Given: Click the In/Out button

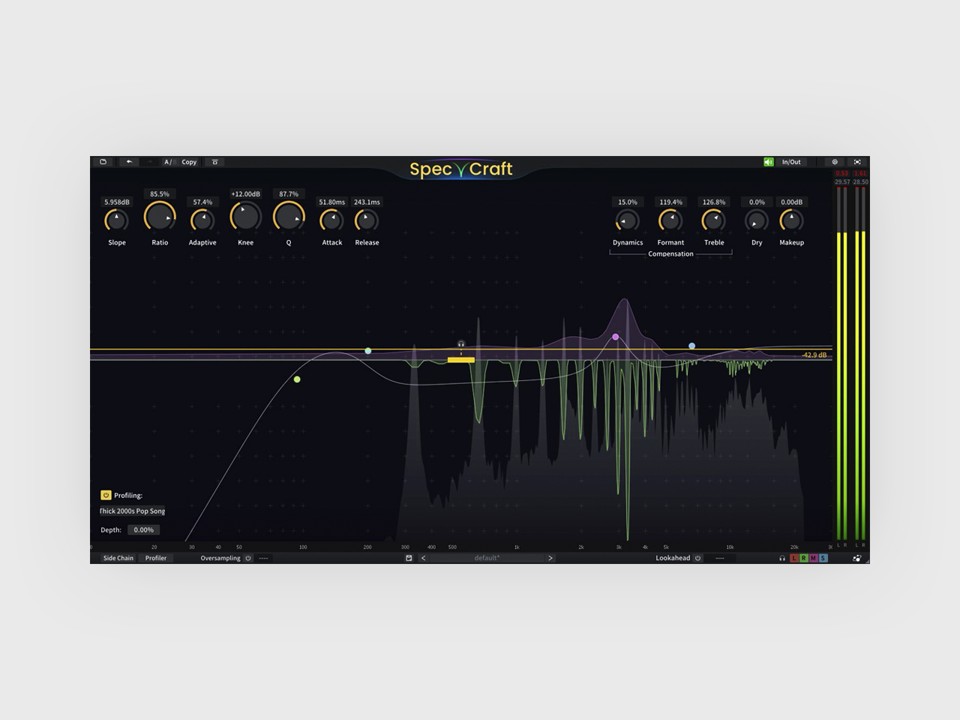Looking at the screenshot, I should click(x=791, y=162).
